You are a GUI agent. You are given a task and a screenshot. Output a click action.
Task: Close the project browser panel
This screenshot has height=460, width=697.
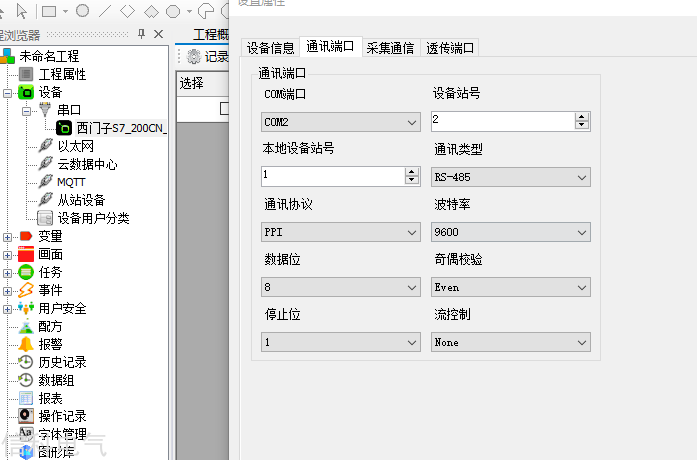click(x=158, y=34)
